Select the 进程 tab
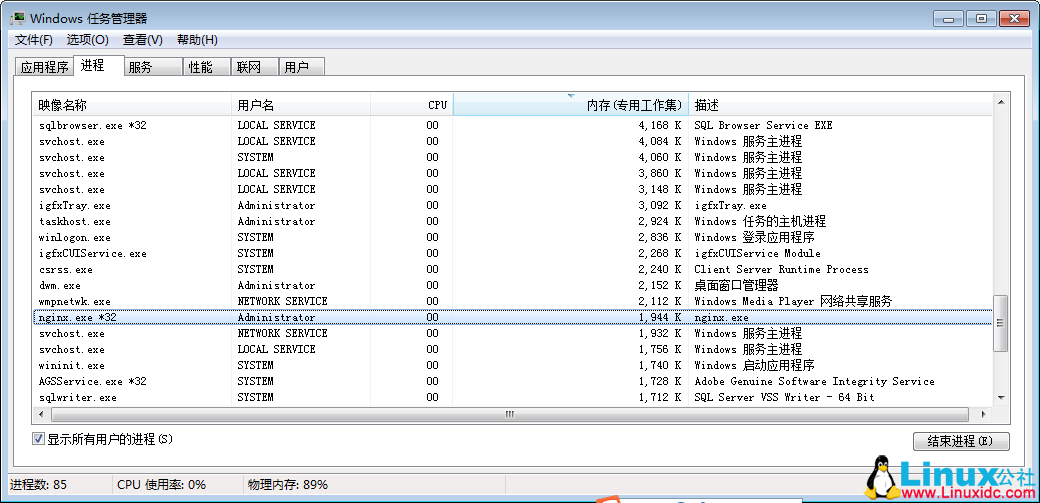This screenshot has width=1040, height=503. point(98,66)
